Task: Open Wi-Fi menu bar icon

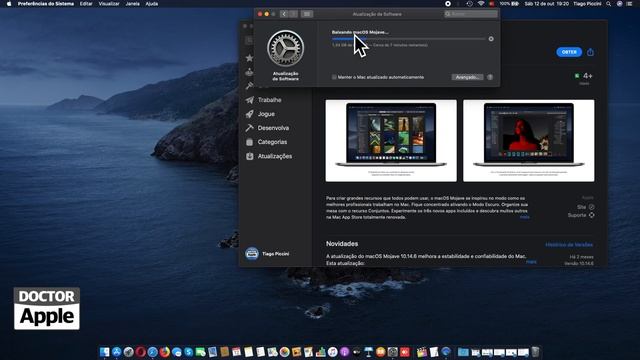Action: point(481,4)
